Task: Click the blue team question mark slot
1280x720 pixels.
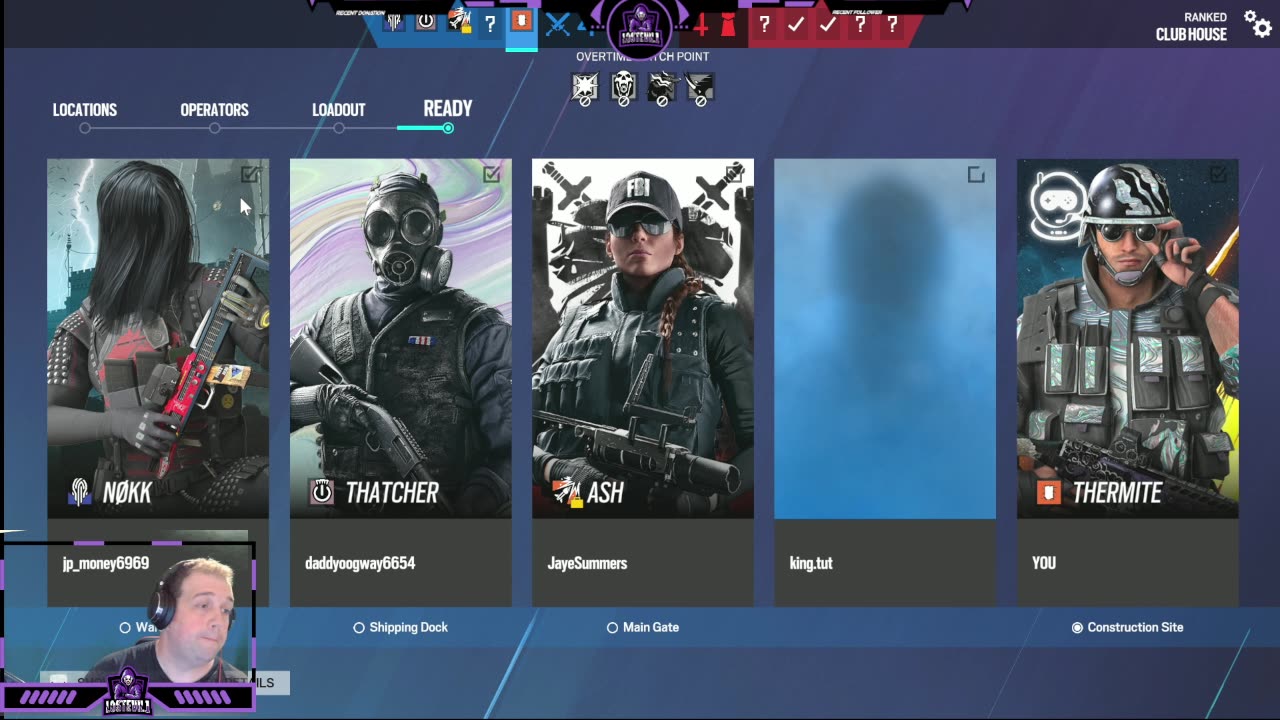Action: [490, 24]
